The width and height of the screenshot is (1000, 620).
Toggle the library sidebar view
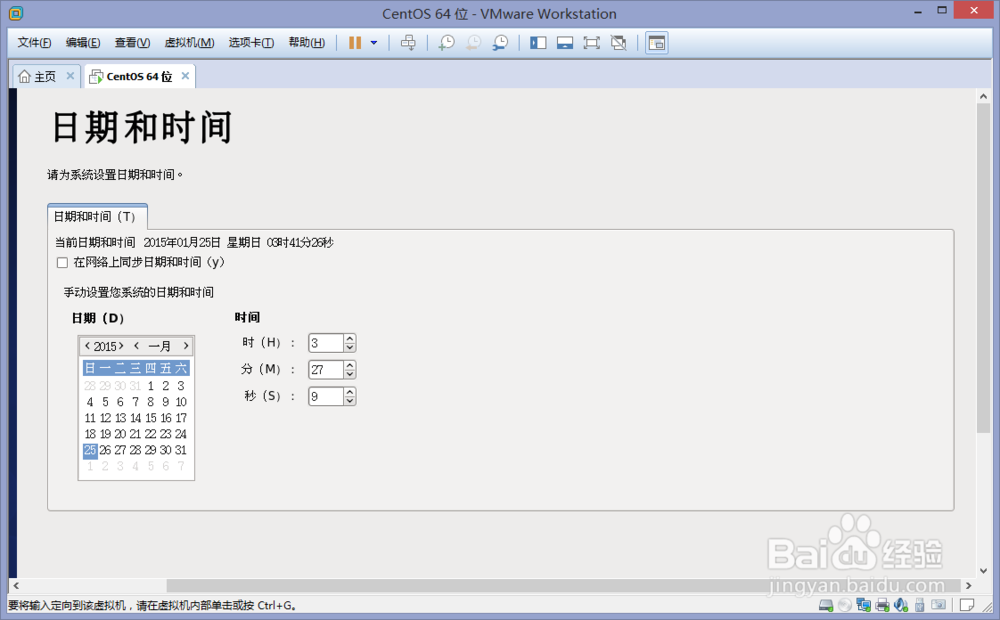(x=538, y=43)
